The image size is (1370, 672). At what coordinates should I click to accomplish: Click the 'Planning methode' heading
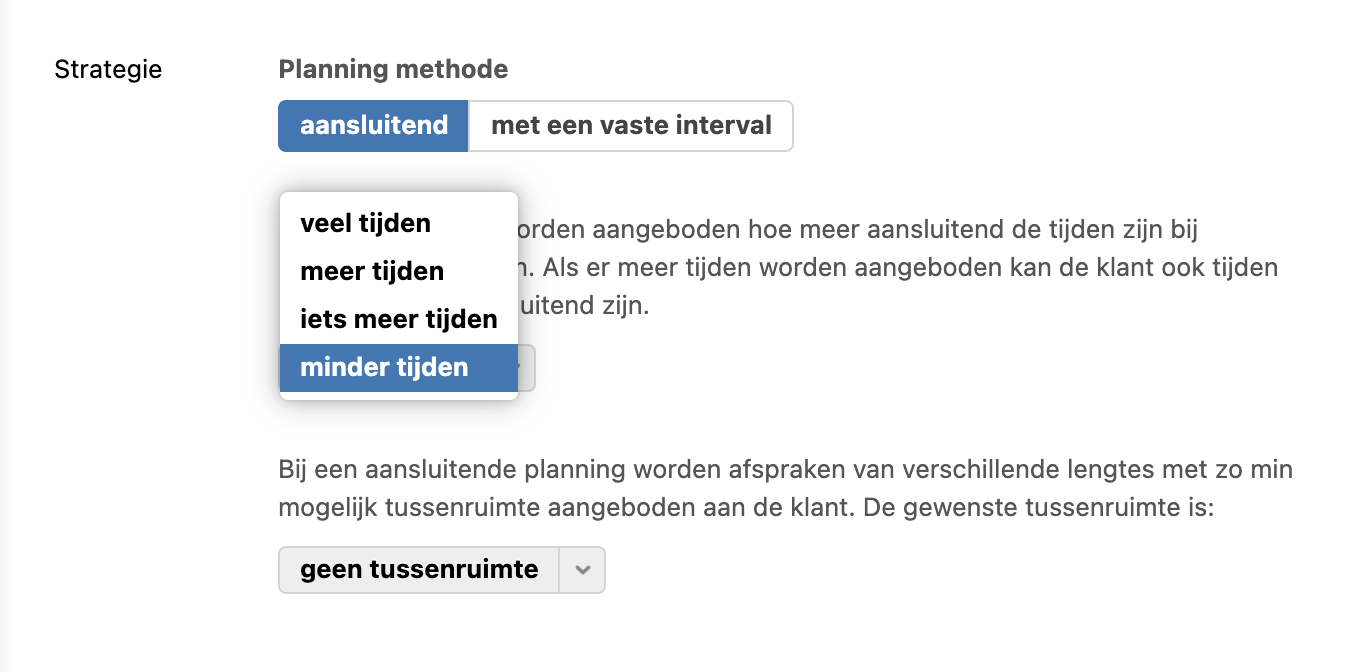pyautogui.click(x=393, y=70)
